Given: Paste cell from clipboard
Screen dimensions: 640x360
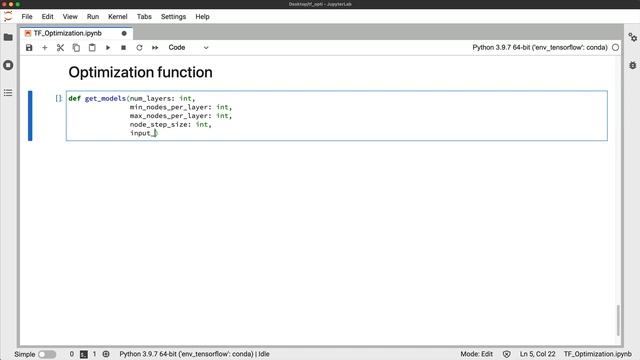Looking at the screenshot, I should pyautogui.click(x=92, y=48).
